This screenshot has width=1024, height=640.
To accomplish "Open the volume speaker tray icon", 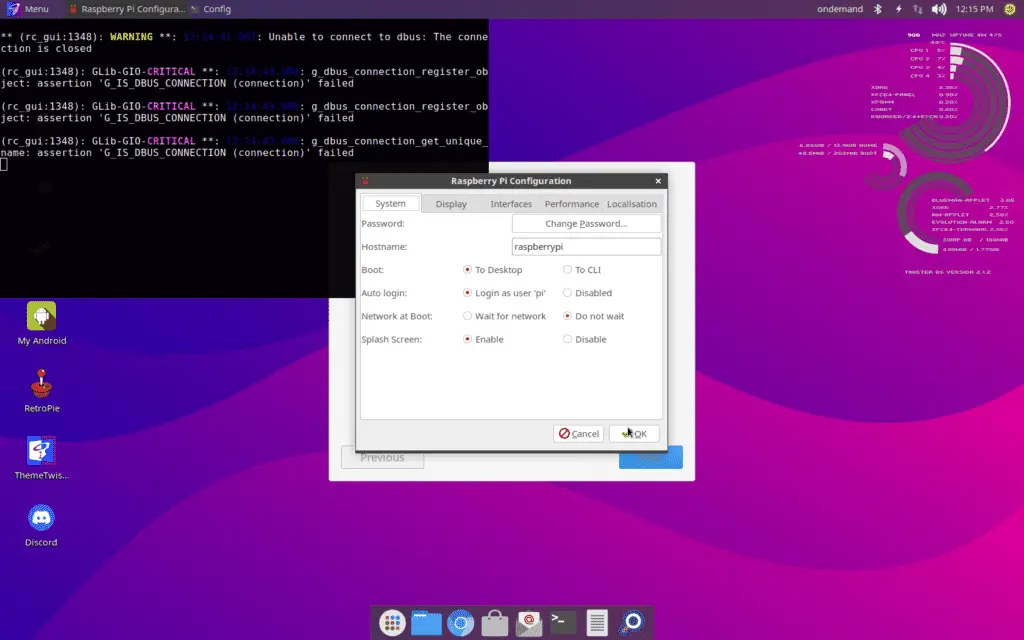I will point(938,9).
